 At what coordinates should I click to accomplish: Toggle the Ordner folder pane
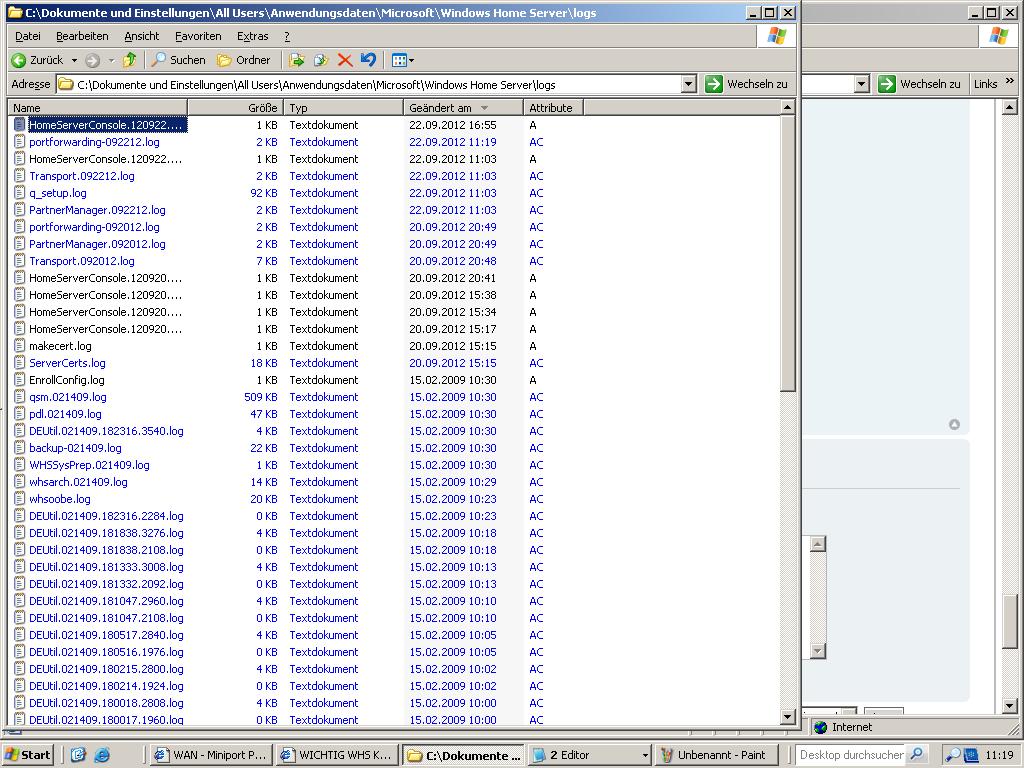[x=244, y=60]
